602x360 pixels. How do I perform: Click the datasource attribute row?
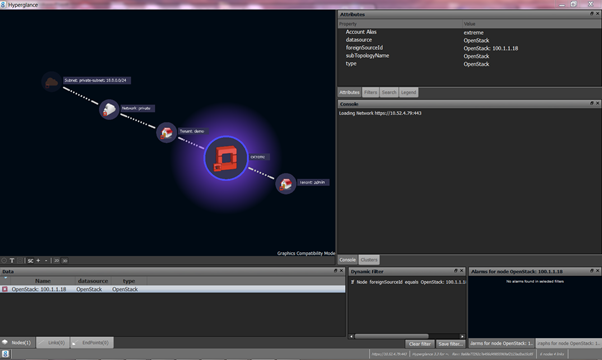click(x=469, y=40)
